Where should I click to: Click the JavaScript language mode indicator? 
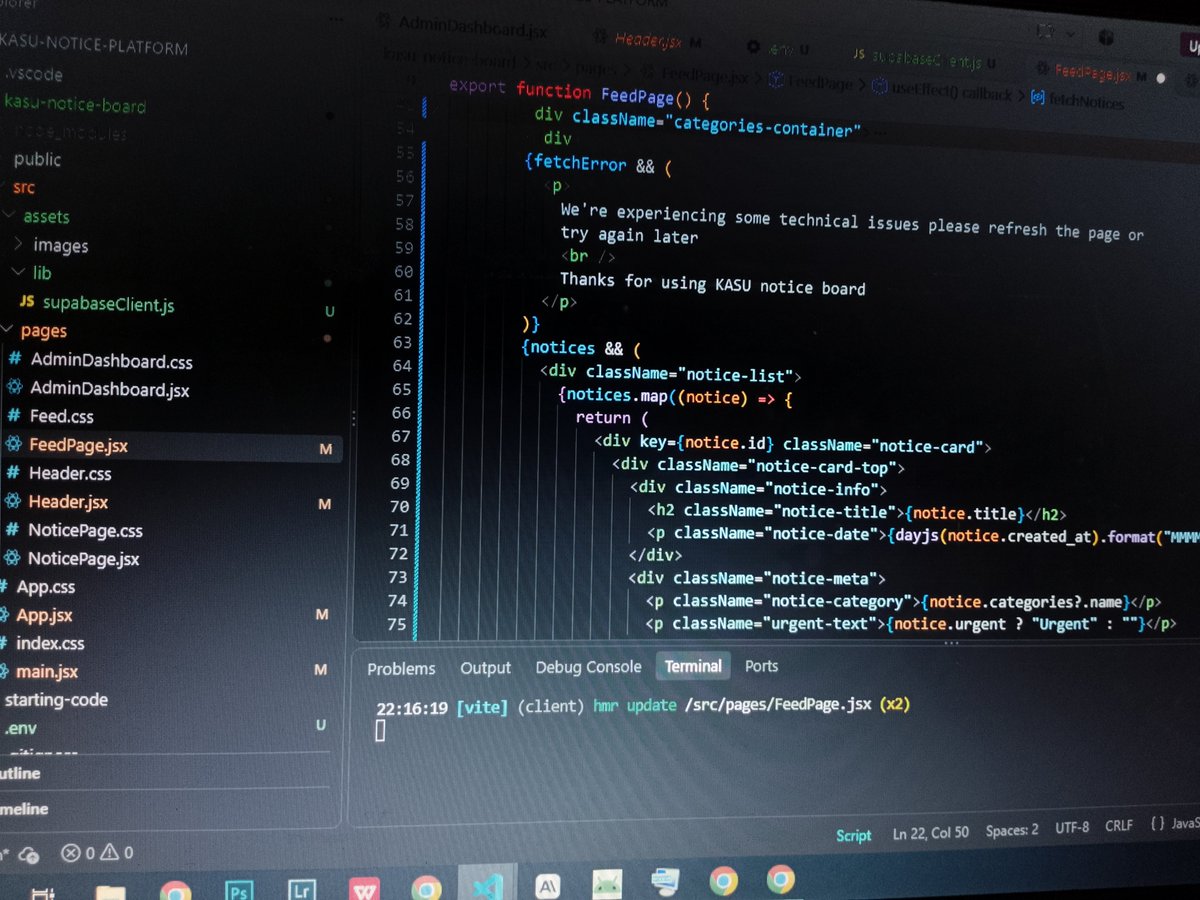tap(1175, 824)
